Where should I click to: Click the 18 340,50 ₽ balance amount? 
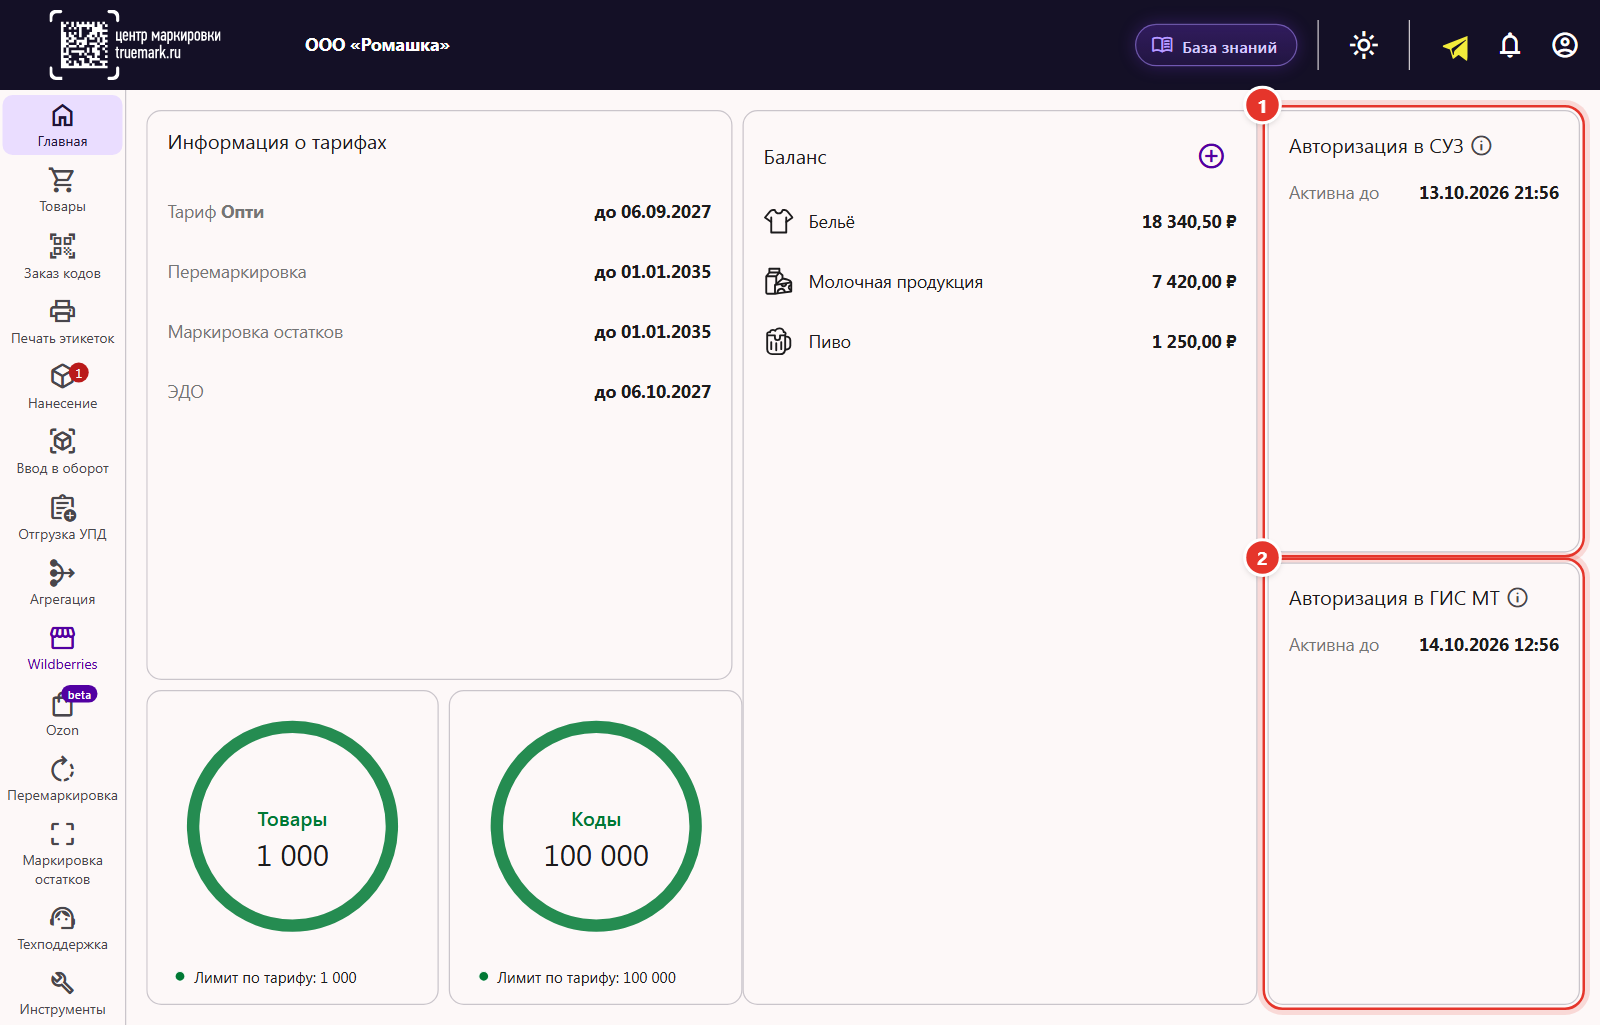[1189, 222]
